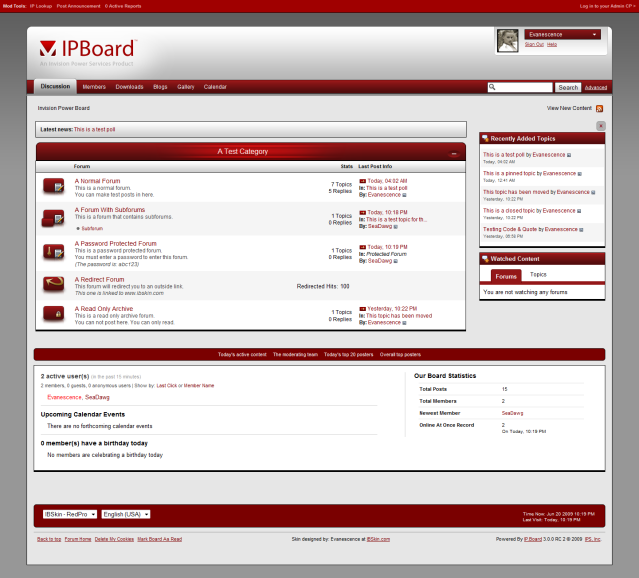Open the Blogs tab
Viewport: 639px width, 578px height.
point(160,87)
